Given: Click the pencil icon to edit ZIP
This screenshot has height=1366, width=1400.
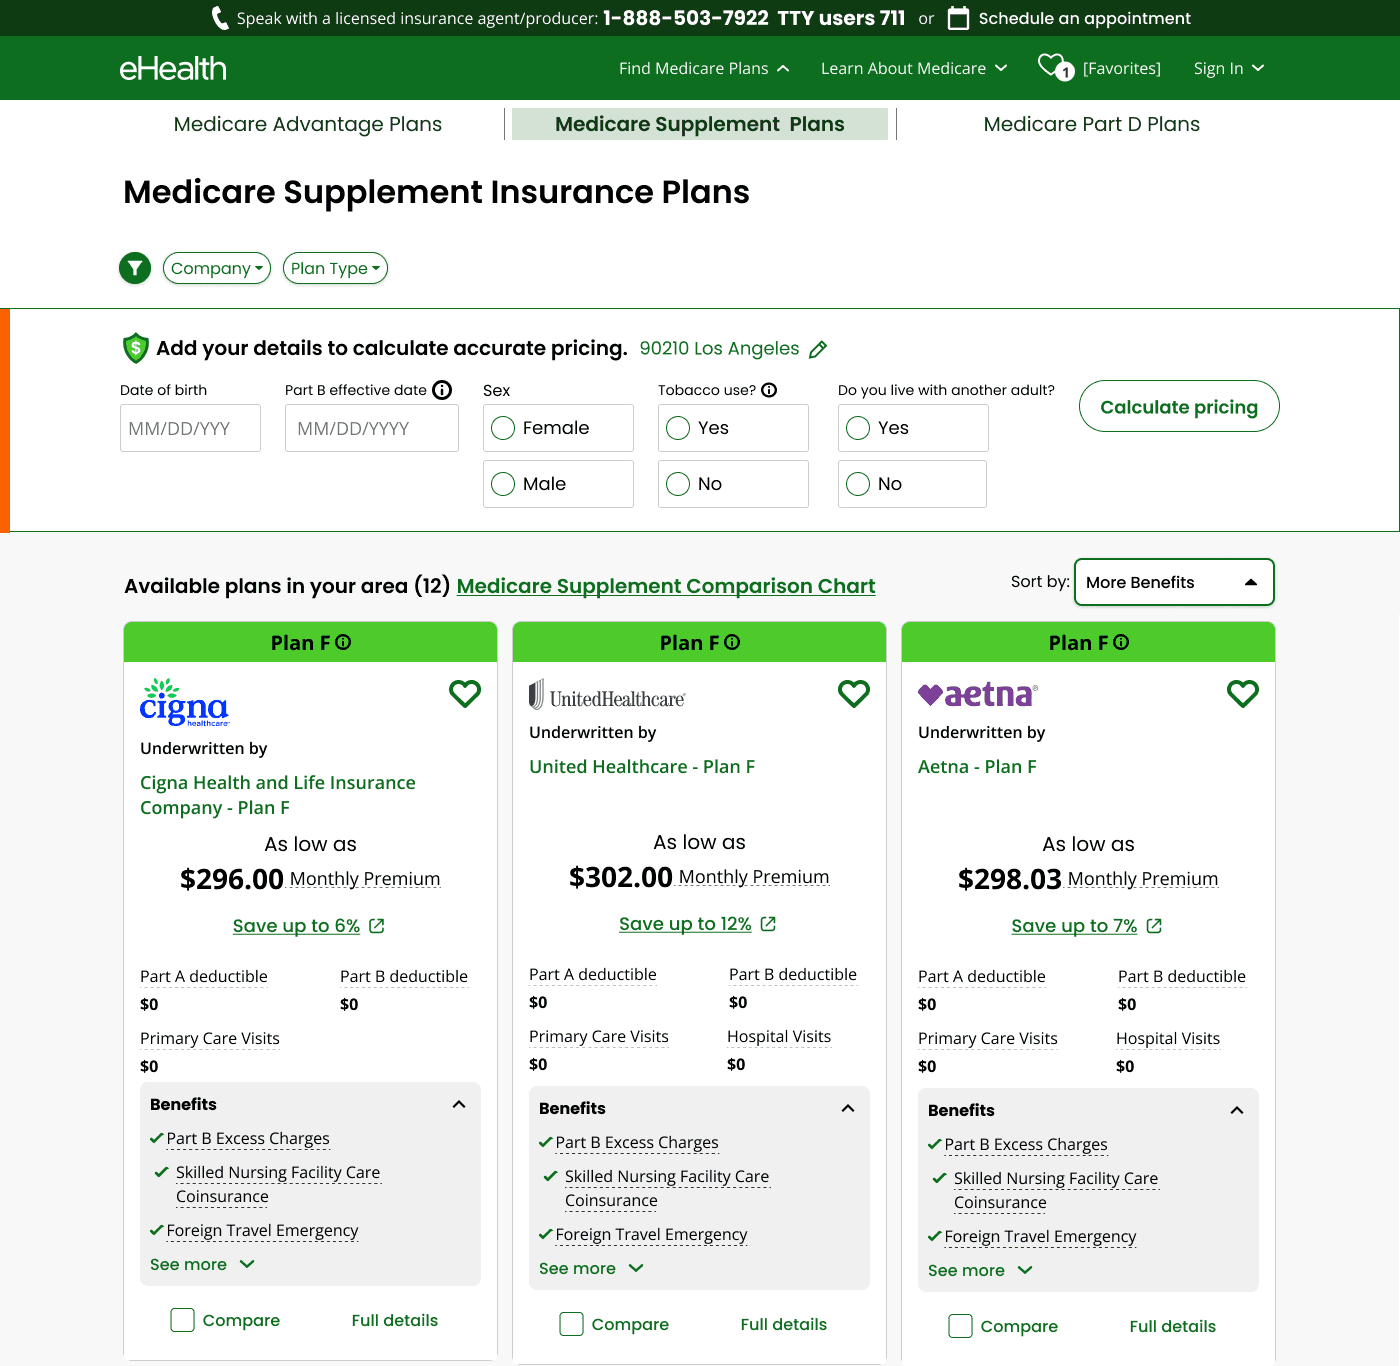Looking at the screenshot, I should pos(818,349).
